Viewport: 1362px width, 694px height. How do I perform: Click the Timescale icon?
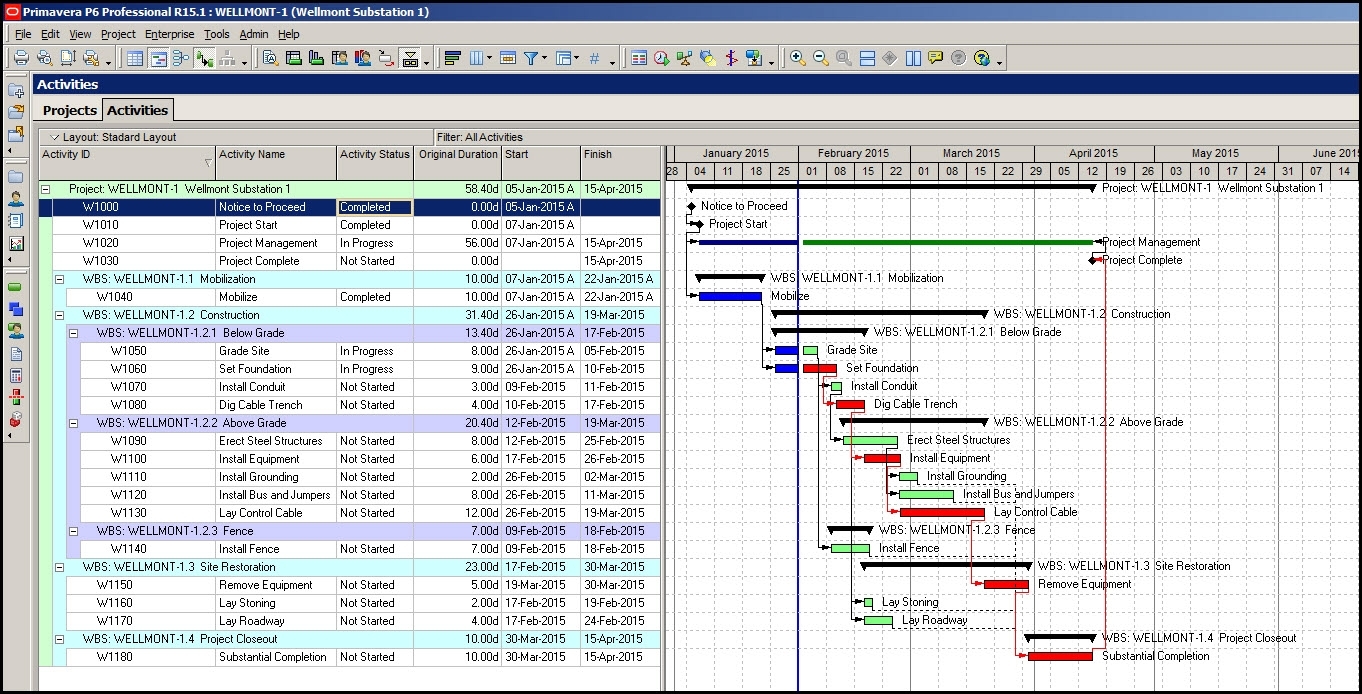point(507,58)
